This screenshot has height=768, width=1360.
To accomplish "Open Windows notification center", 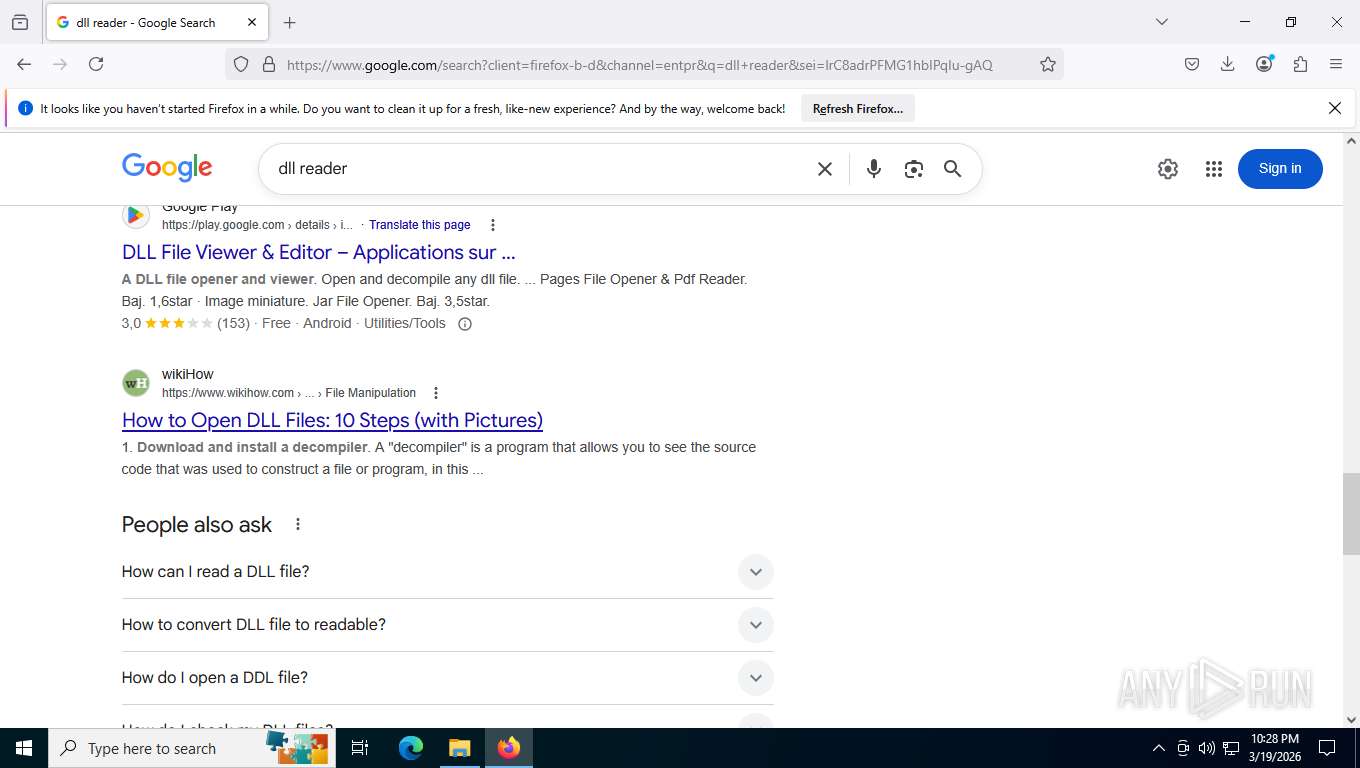I will (1327, 748).
